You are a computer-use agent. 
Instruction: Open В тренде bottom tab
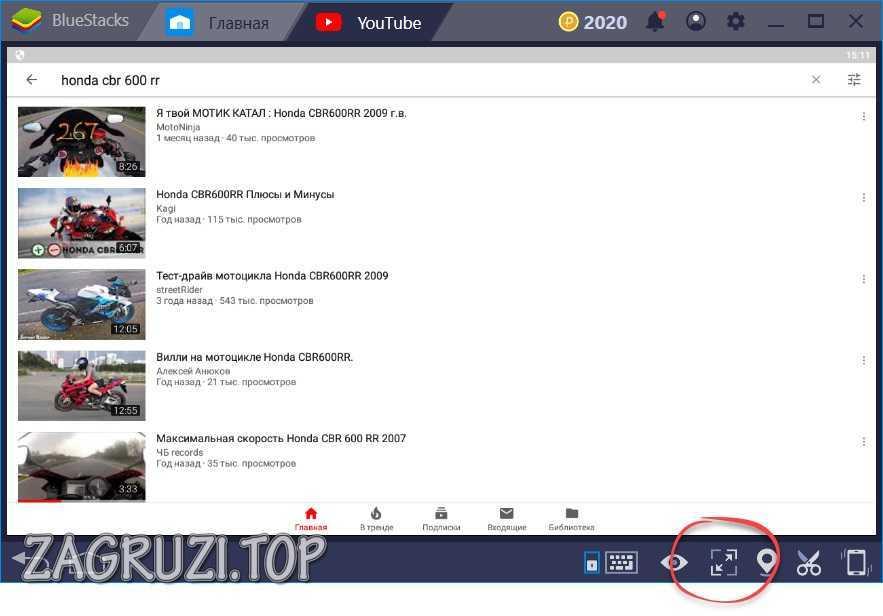[x=376, y=519]
